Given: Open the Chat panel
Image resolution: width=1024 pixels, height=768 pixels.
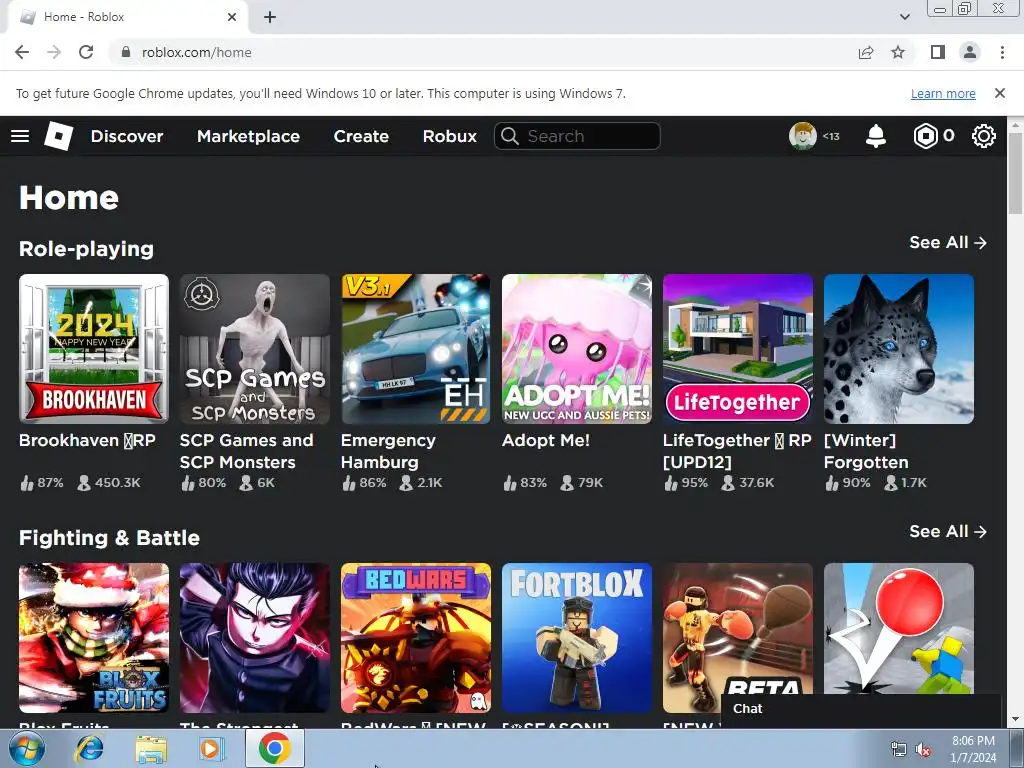Looking at the screenshot, I should pos(861,709).
